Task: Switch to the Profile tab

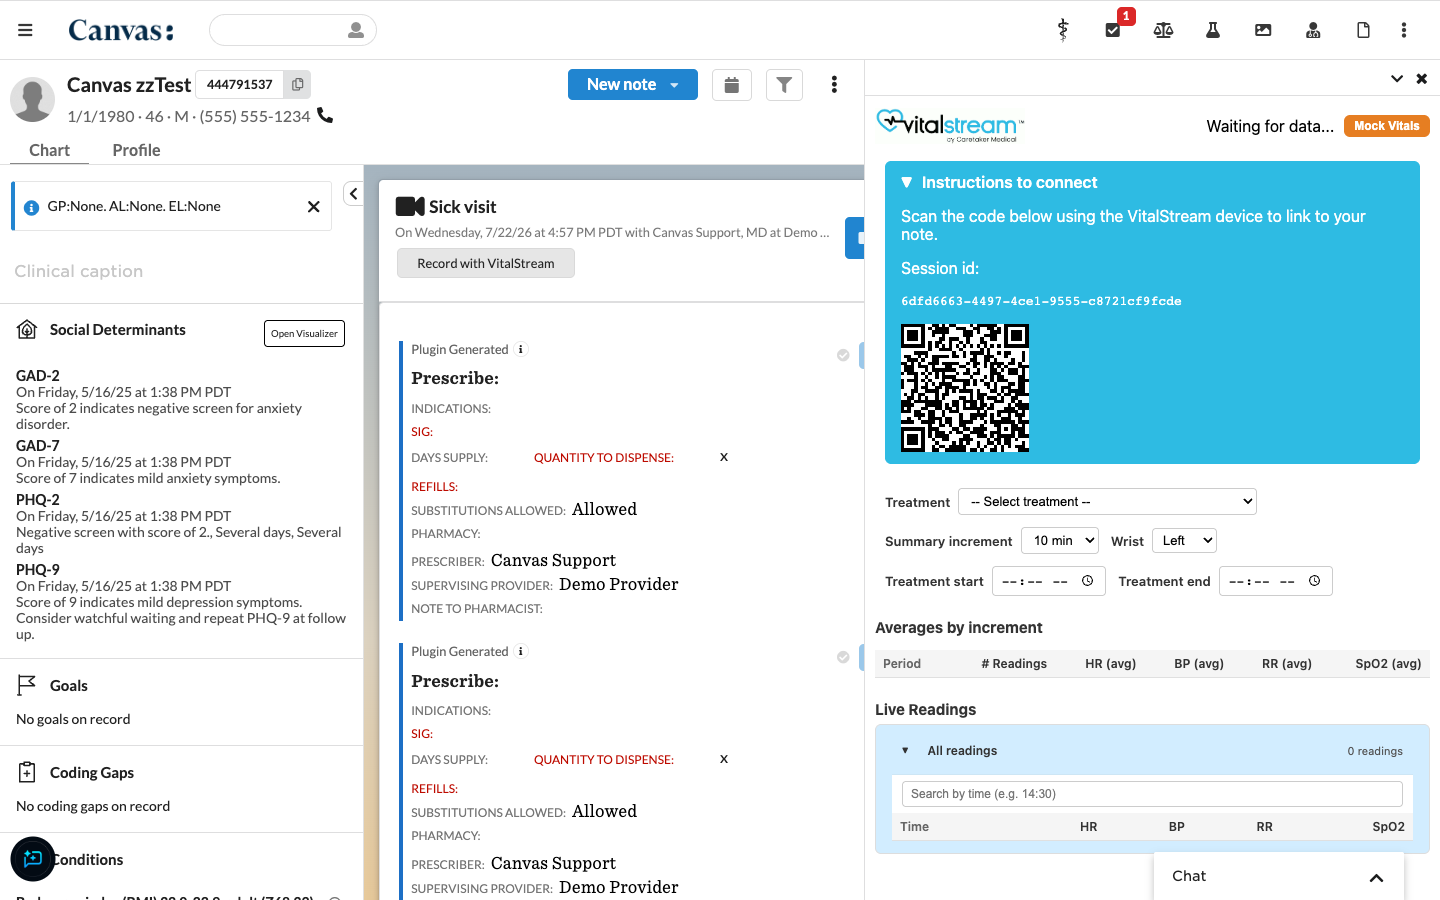Action: (136, 150)
